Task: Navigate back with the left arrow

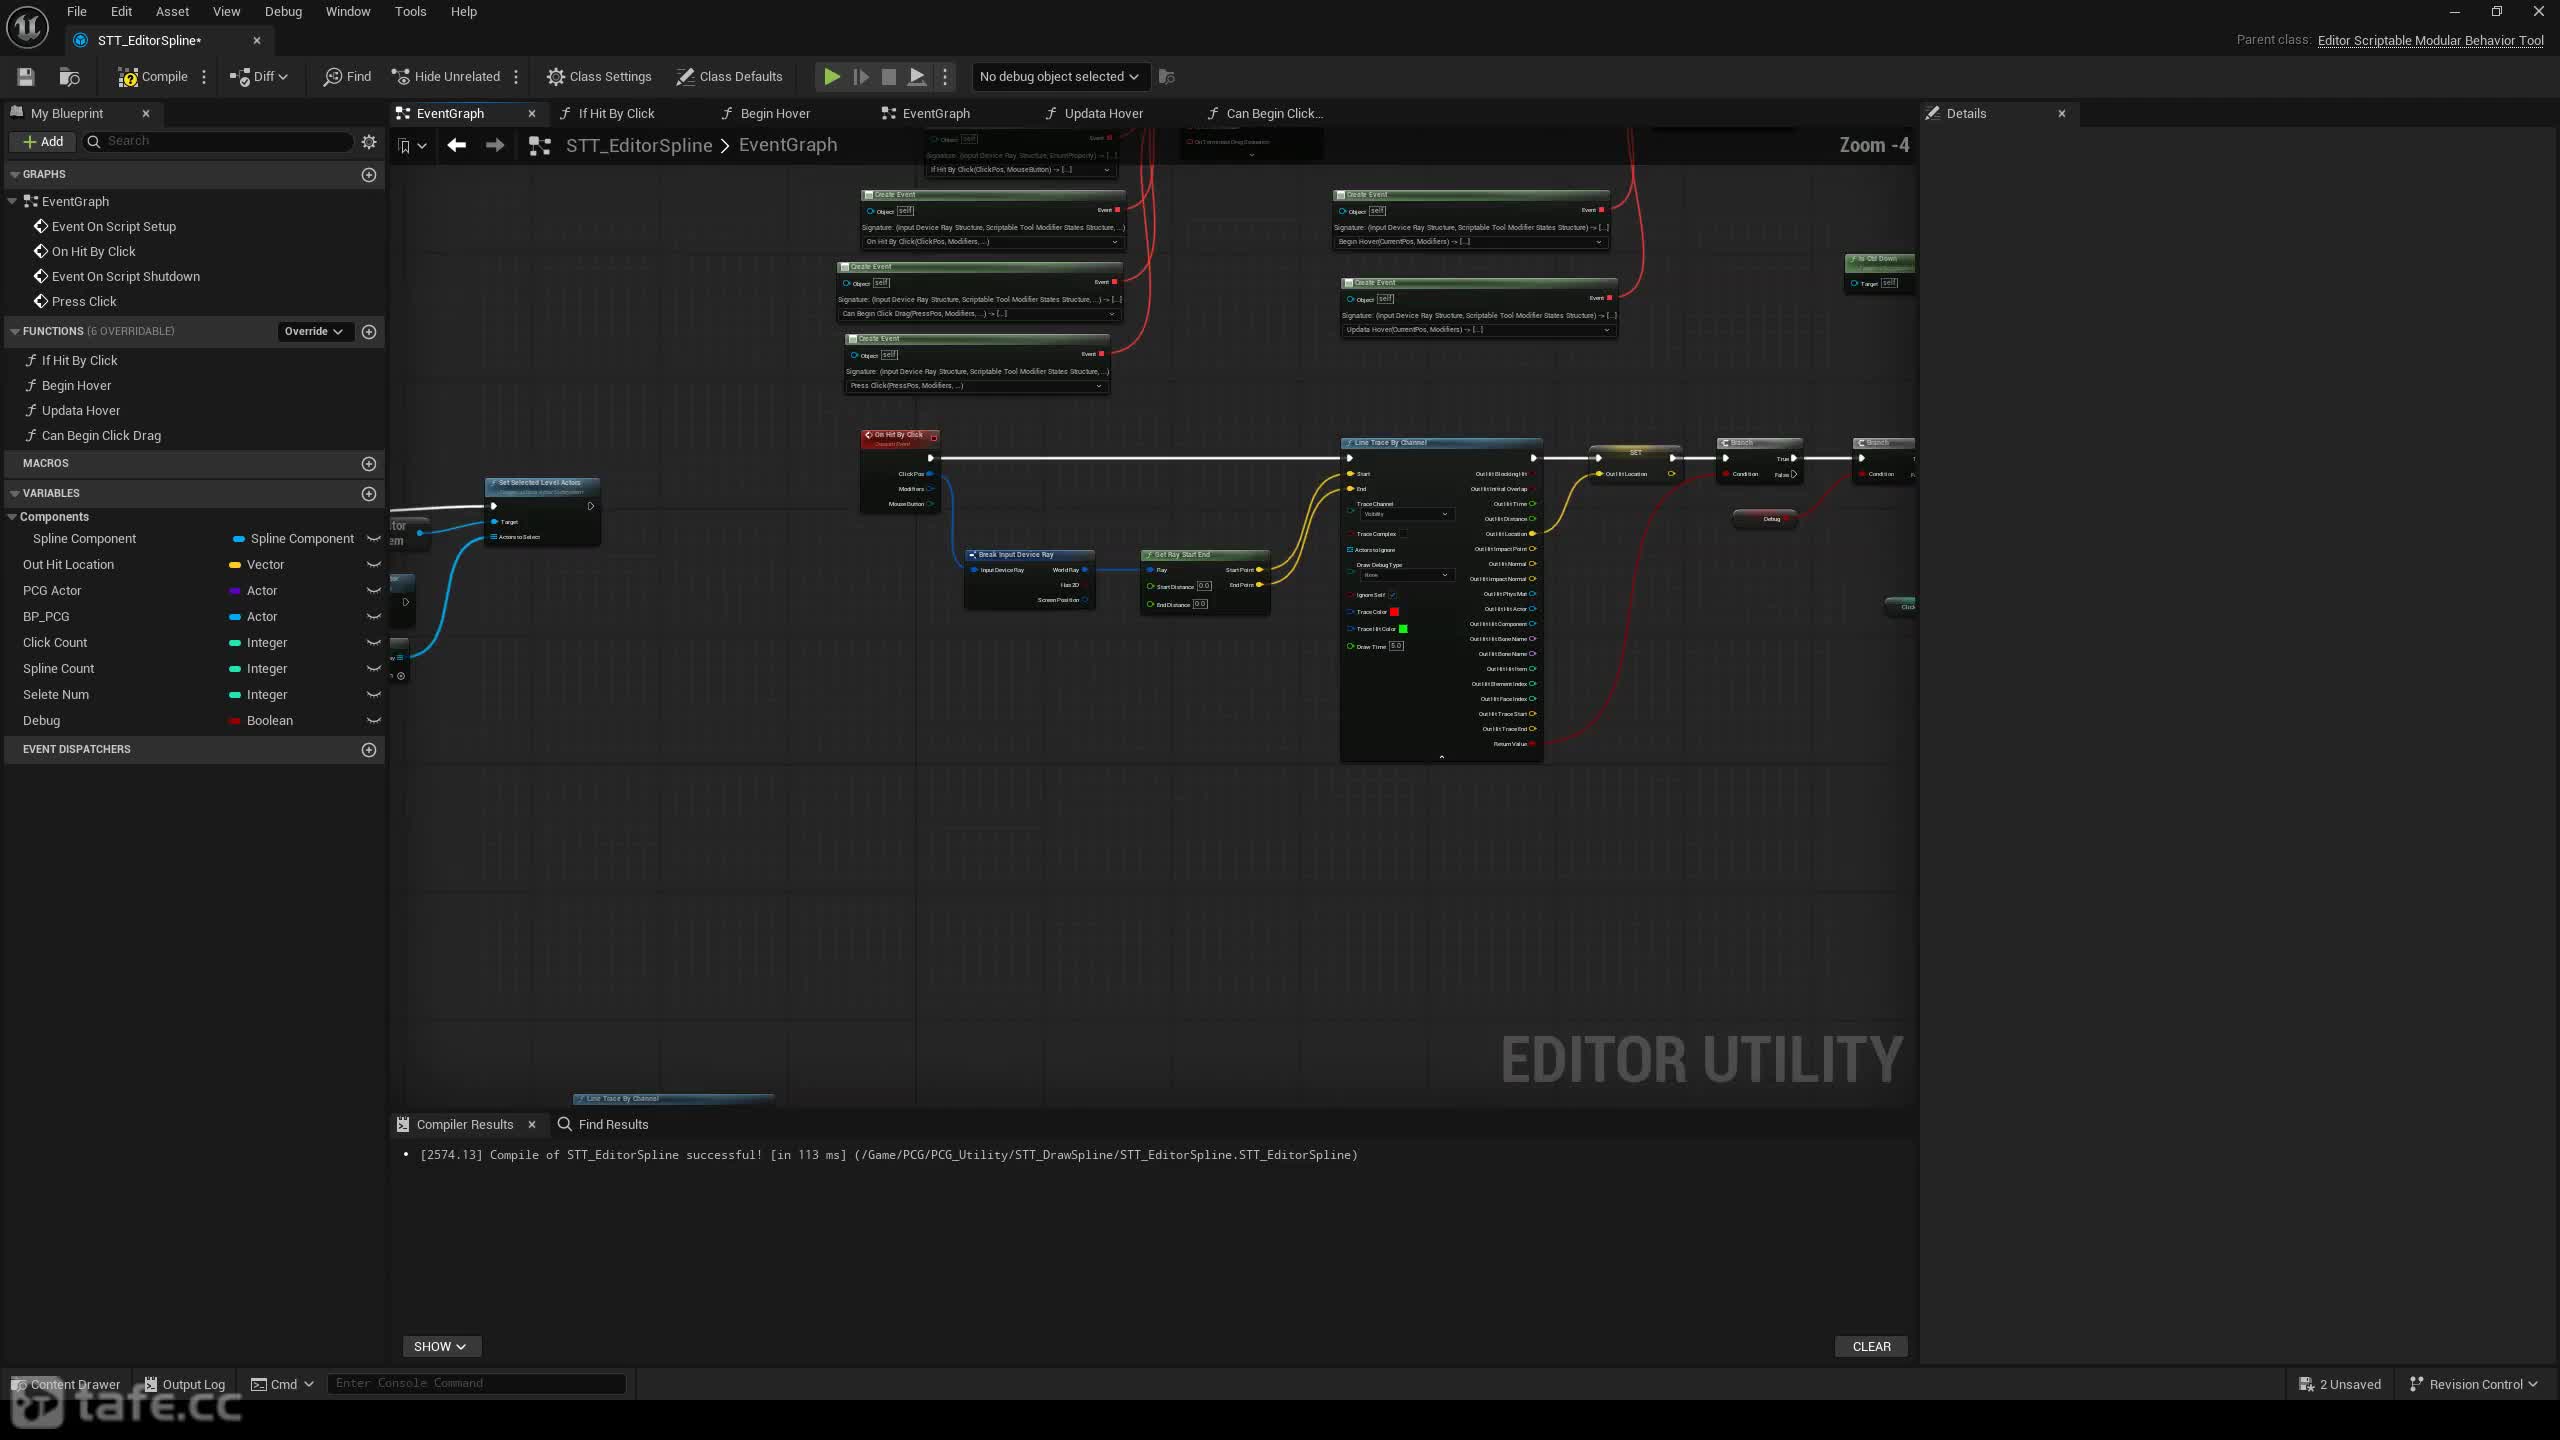Action: 457,146
